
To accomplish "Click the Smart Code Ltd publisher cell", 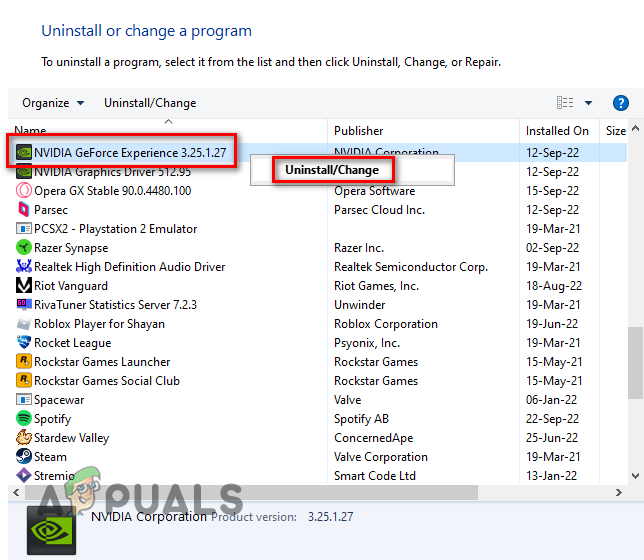I will coord(375,475).
